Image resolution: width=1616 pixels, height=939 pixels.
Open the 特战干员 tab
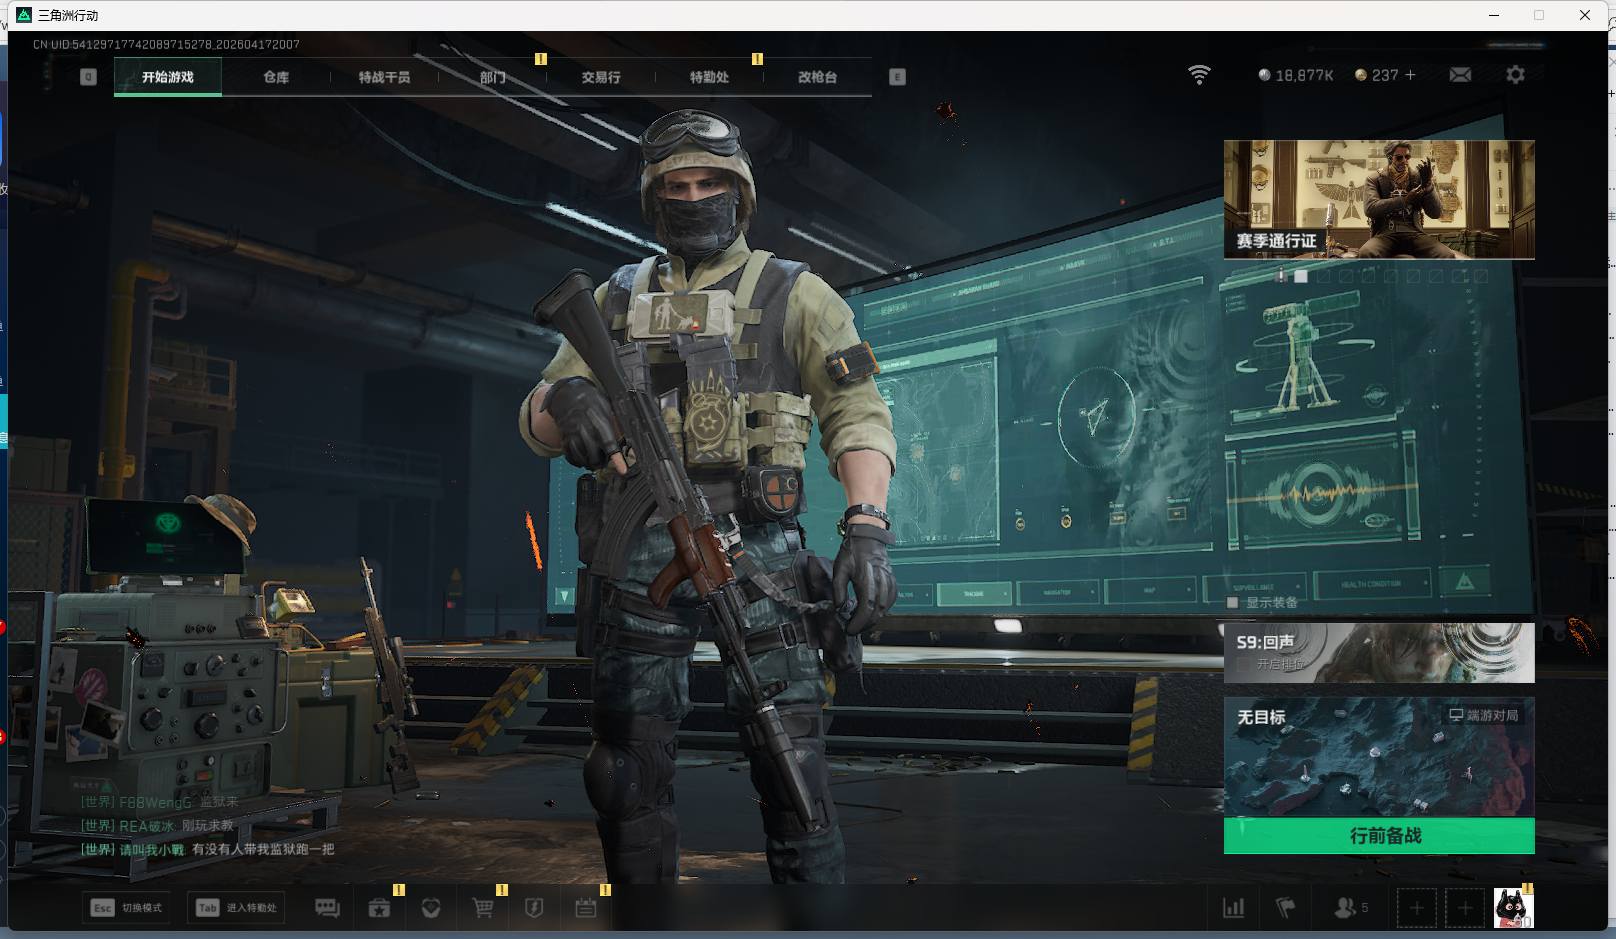(384, 77)
